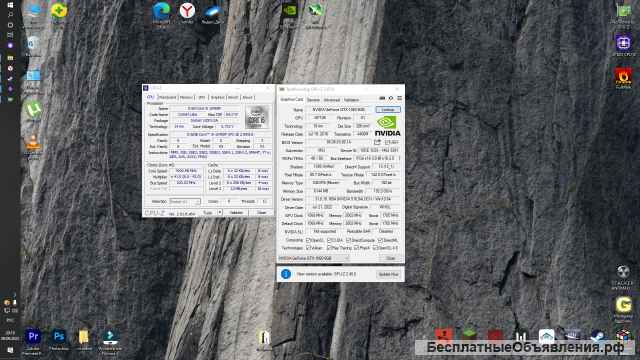Launch the Yandex browser desktop shortcut
The height and width of the screenshot is (360, 640).
pos(187,11)
